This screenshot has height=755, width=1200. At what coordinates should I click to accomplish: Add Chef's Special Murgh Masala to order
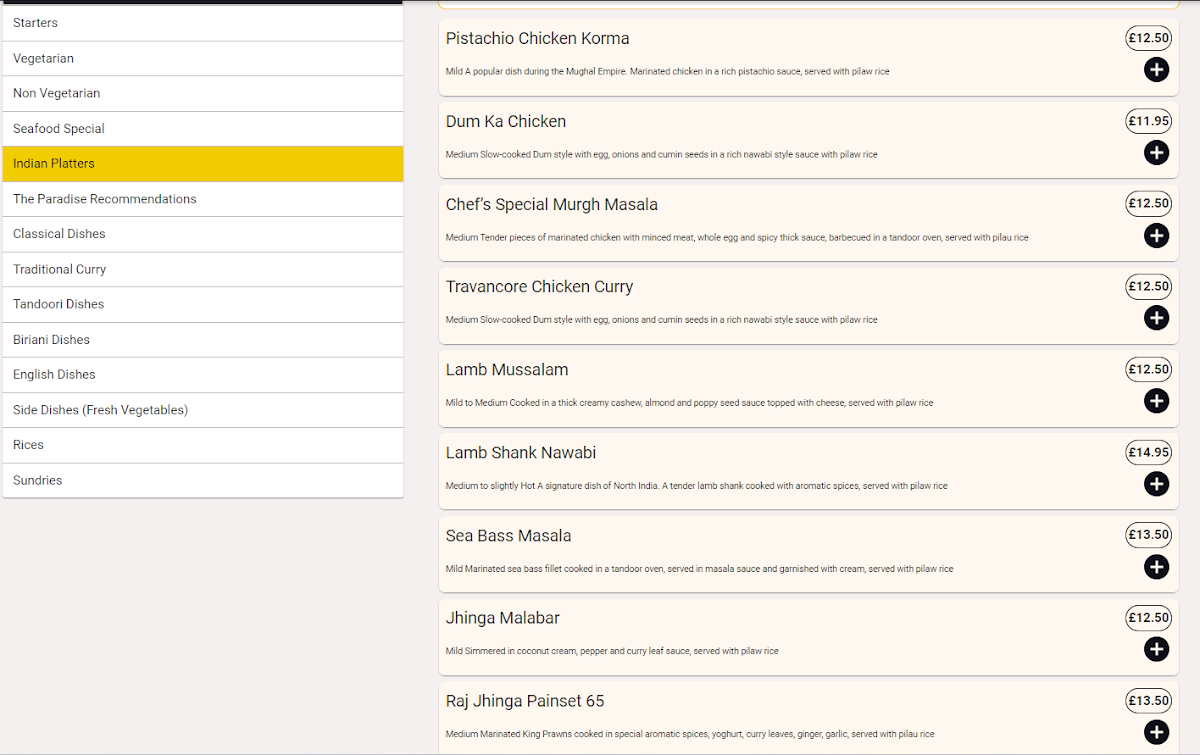[x=1156, y=235]
